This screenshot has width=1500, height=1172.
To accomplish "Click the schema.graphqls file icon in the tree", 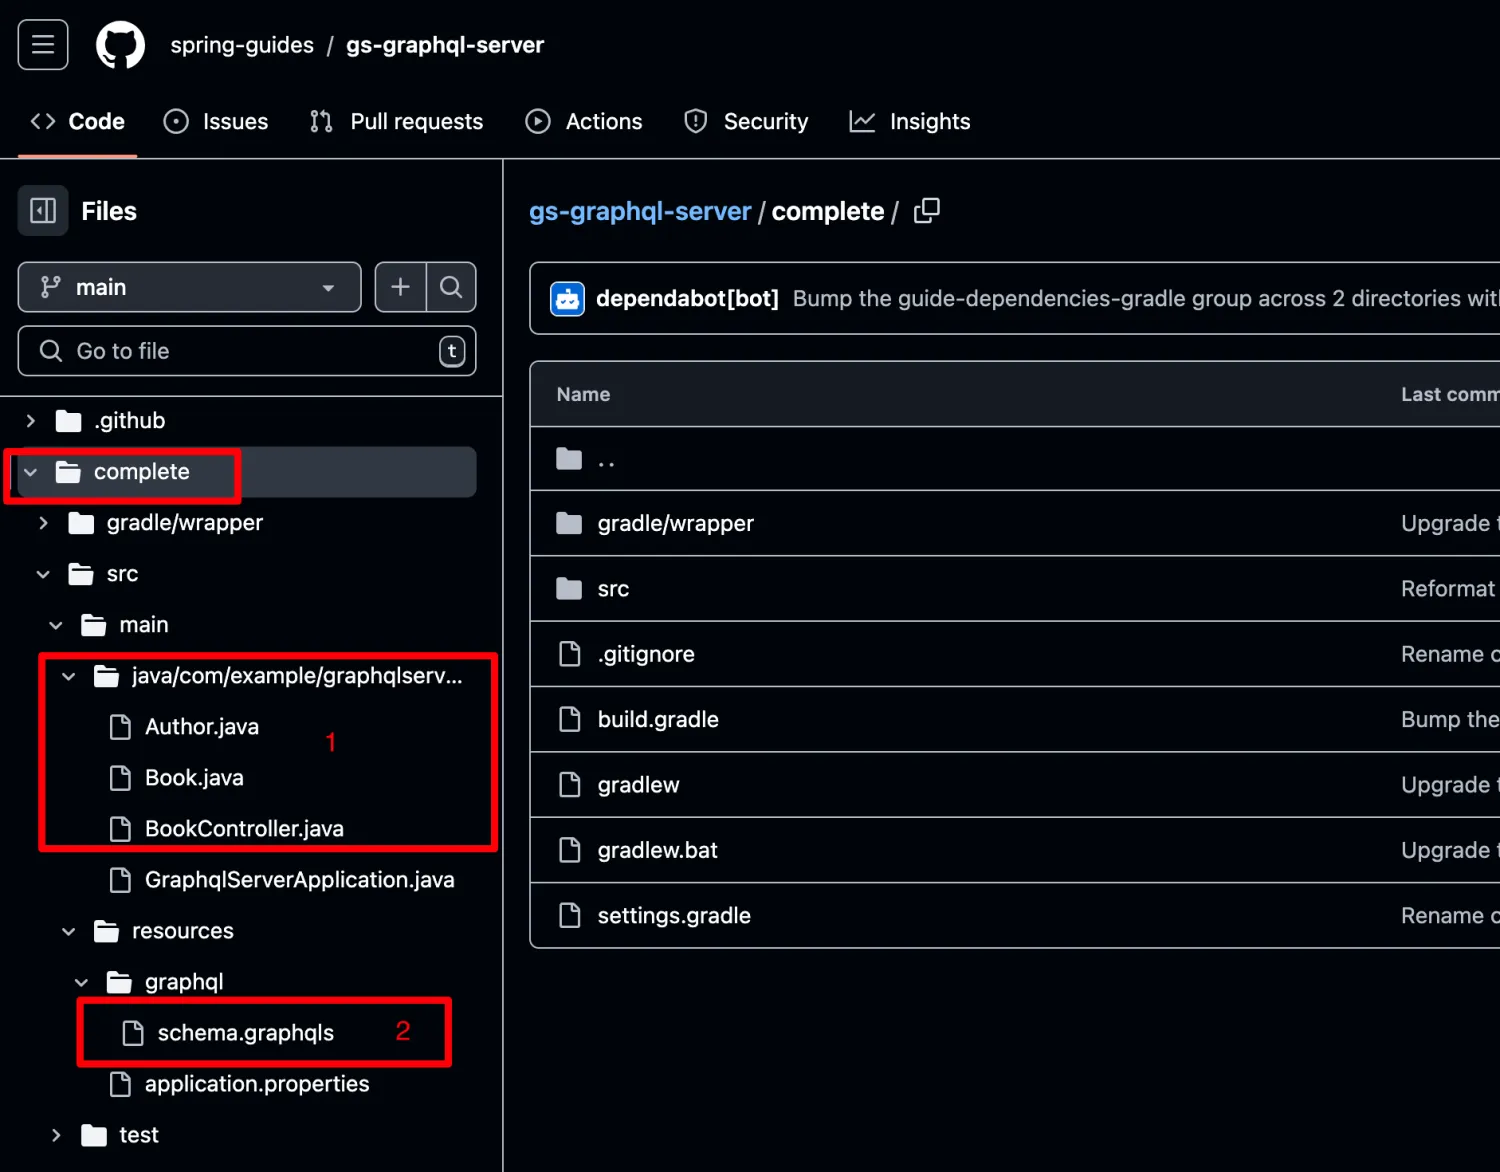I will [x=133, y=1033].
